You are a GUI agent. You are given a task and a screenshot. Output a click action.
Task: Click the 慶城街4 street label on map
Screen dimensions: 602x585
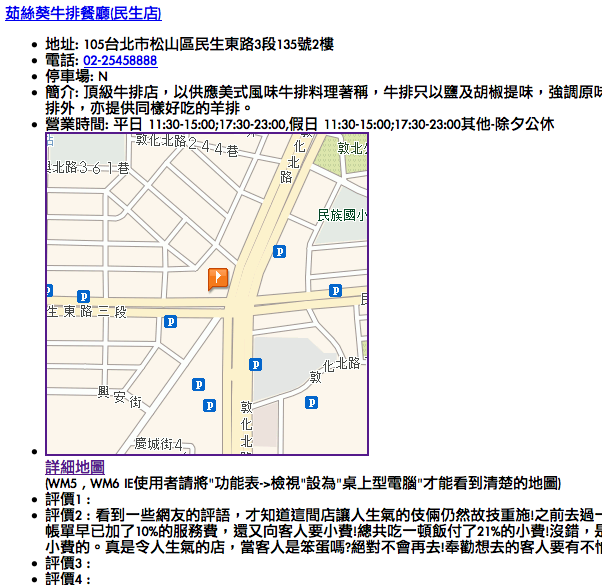158,444
